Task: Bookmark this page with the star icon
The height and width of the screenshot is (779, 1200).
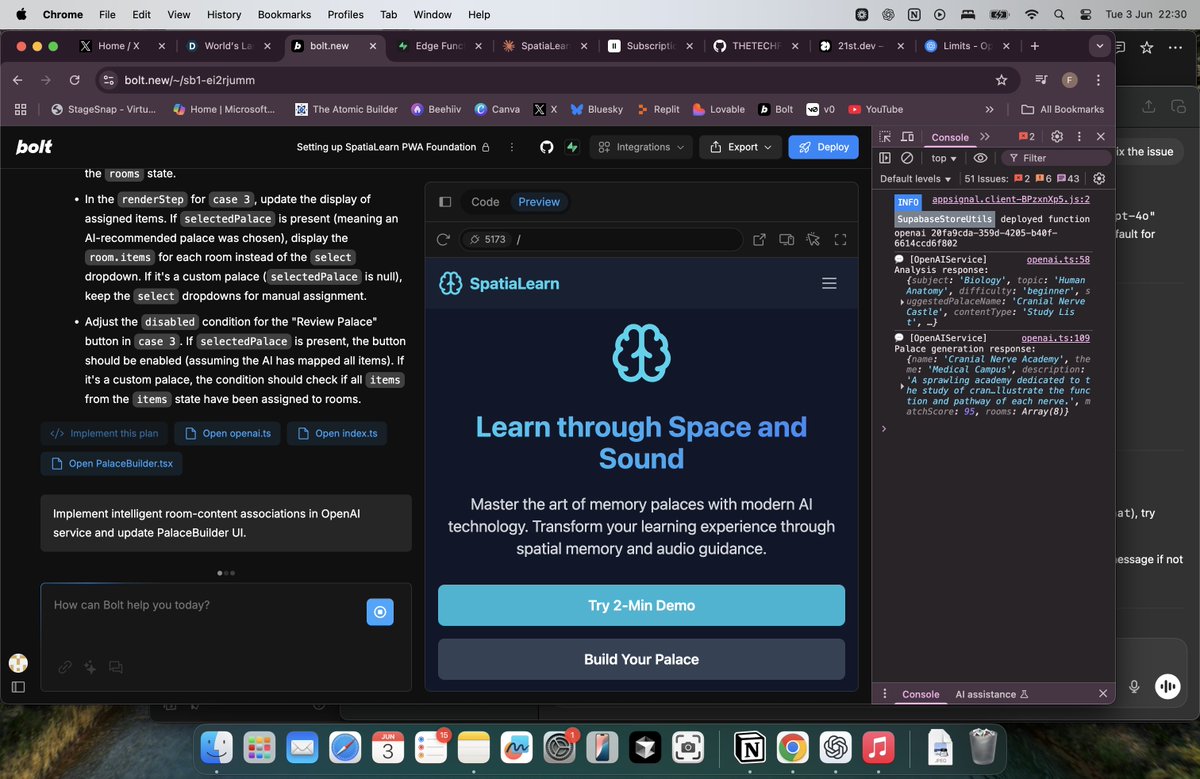Action: click(1001, 80)
